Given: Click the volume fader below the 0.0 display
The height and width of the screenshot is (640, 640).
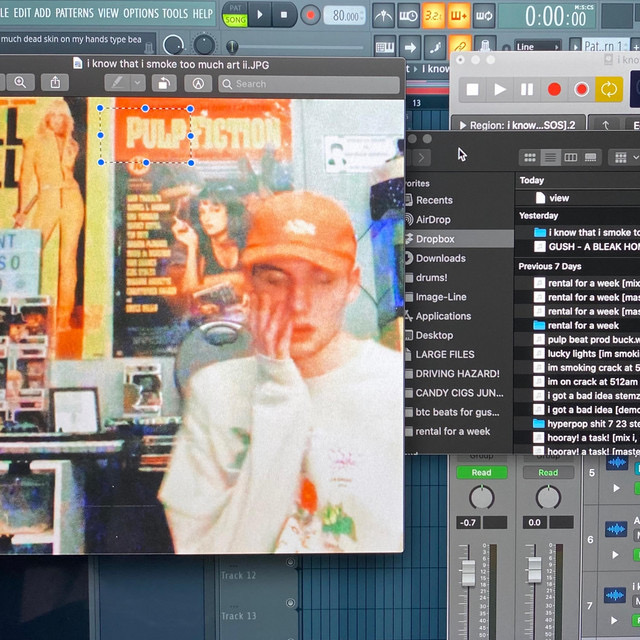Looking at the screenshot, I should 534,569.
